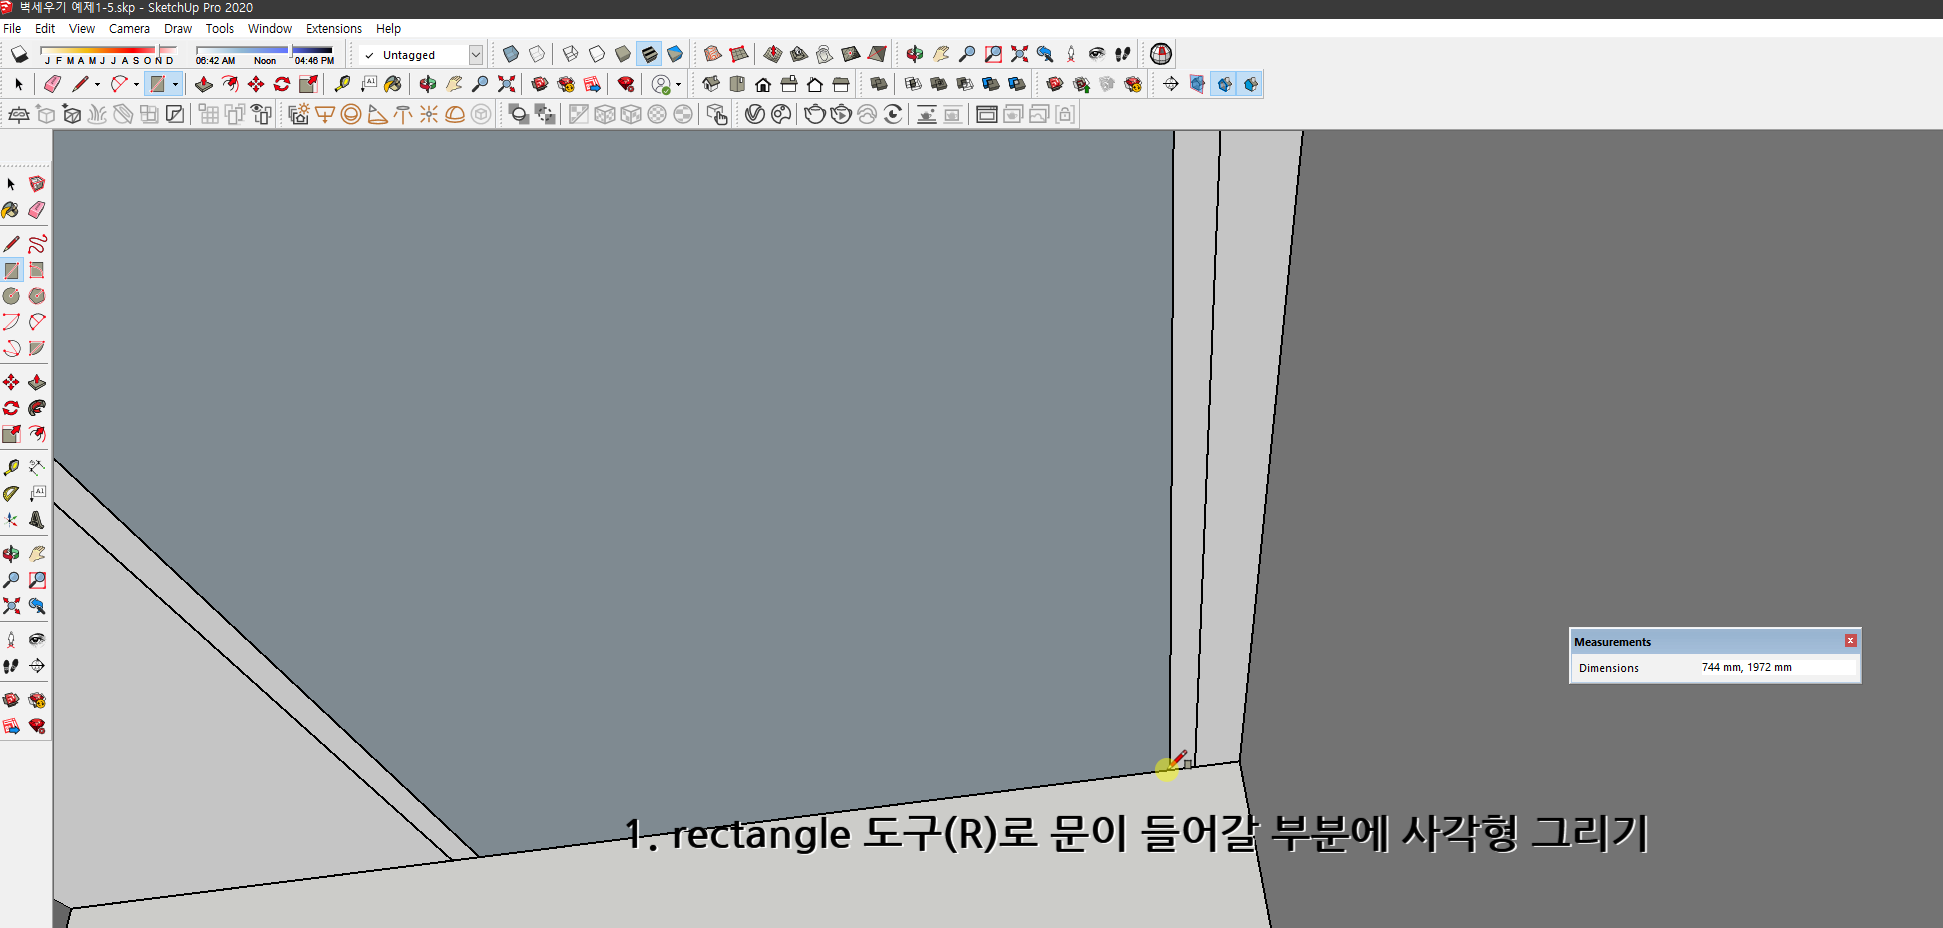Toggle Back Edges face style
Screen dimensions: 1943x928
[x=537, y=54]
